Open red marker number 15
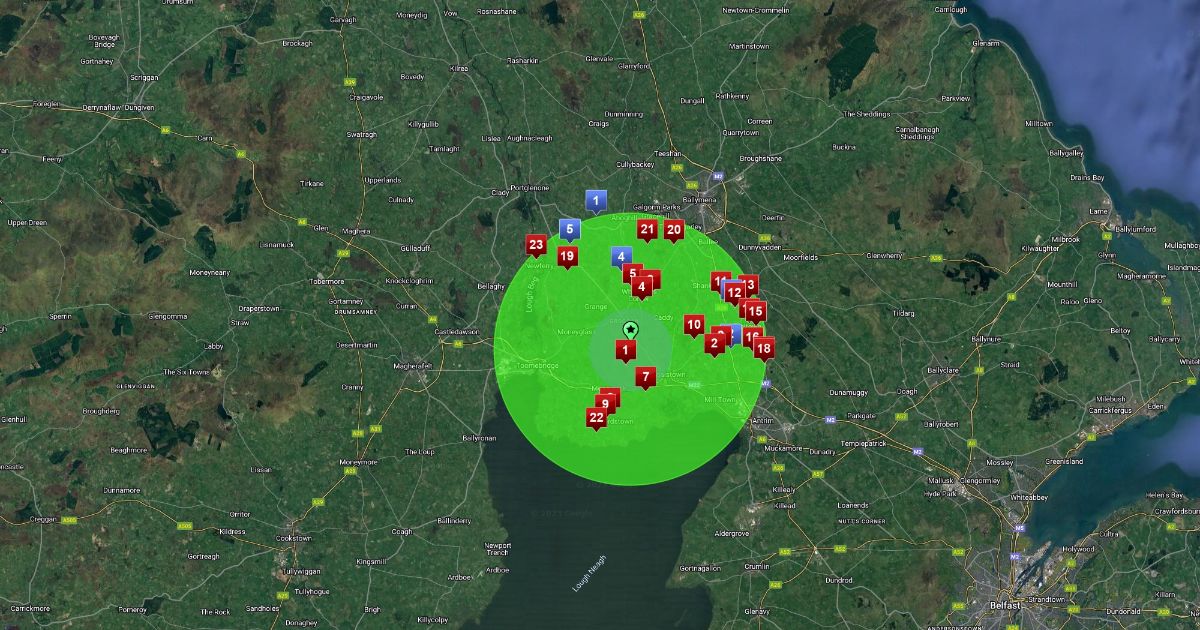Viewport: 1200px width, 630px height. (755, 310)
